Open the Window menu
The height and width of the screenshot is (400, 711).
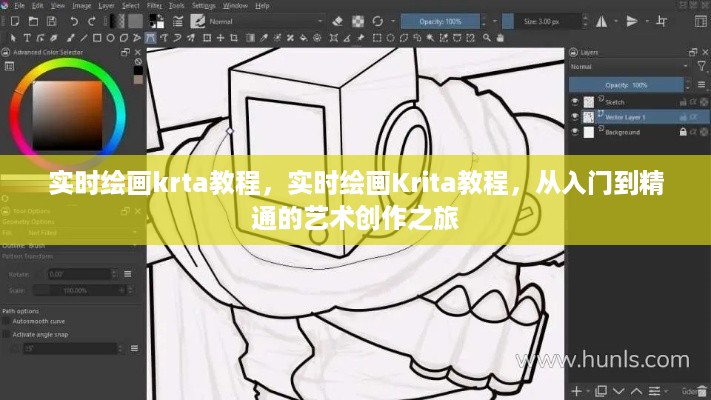click(235, 6)
